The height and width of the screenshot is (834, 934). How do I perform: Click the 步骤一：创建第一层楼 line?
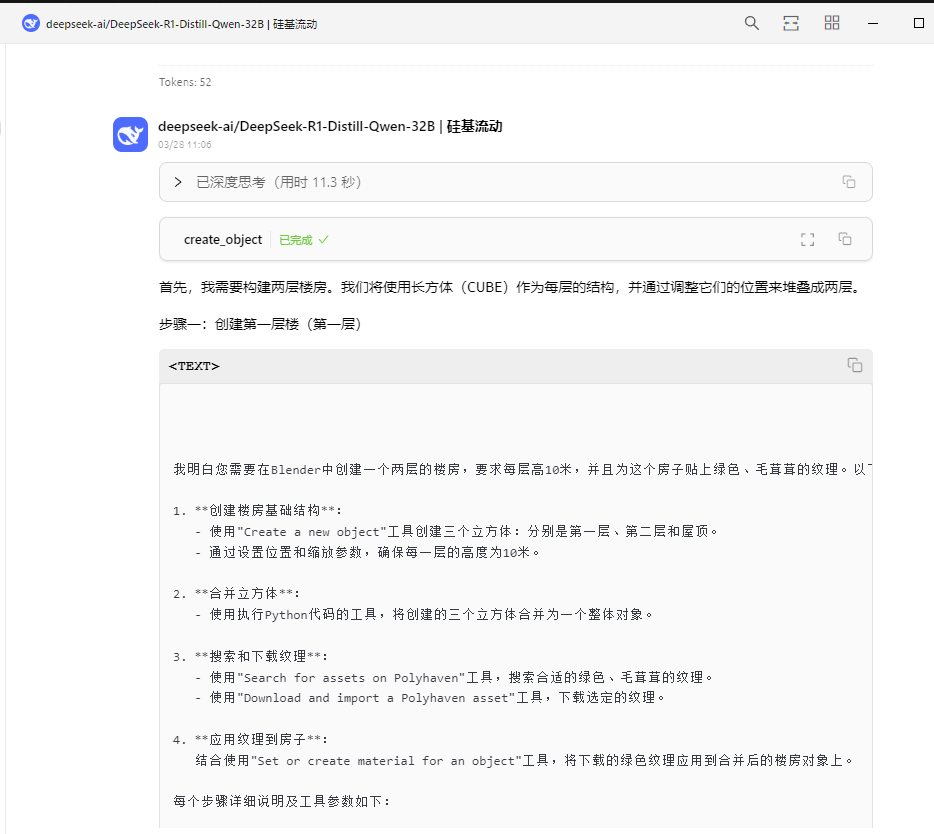[260, 324]
